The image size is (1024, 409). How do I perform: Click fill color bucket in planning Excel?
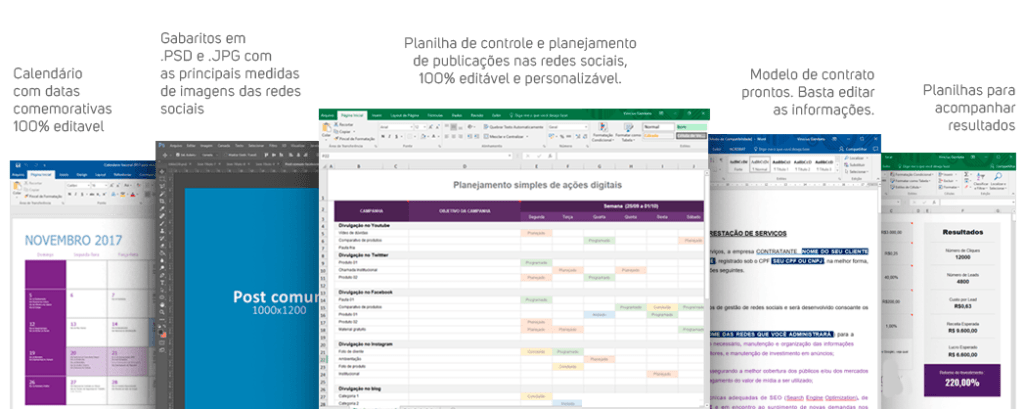click(423, 137)
